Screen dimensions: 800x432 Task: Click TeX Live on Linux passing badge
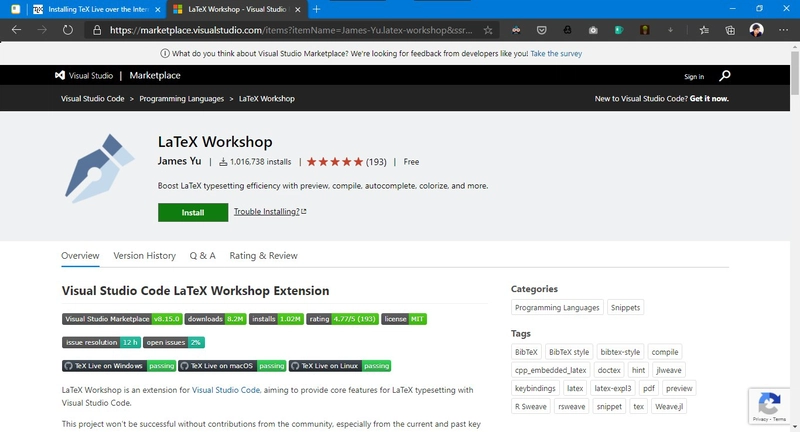340,366
